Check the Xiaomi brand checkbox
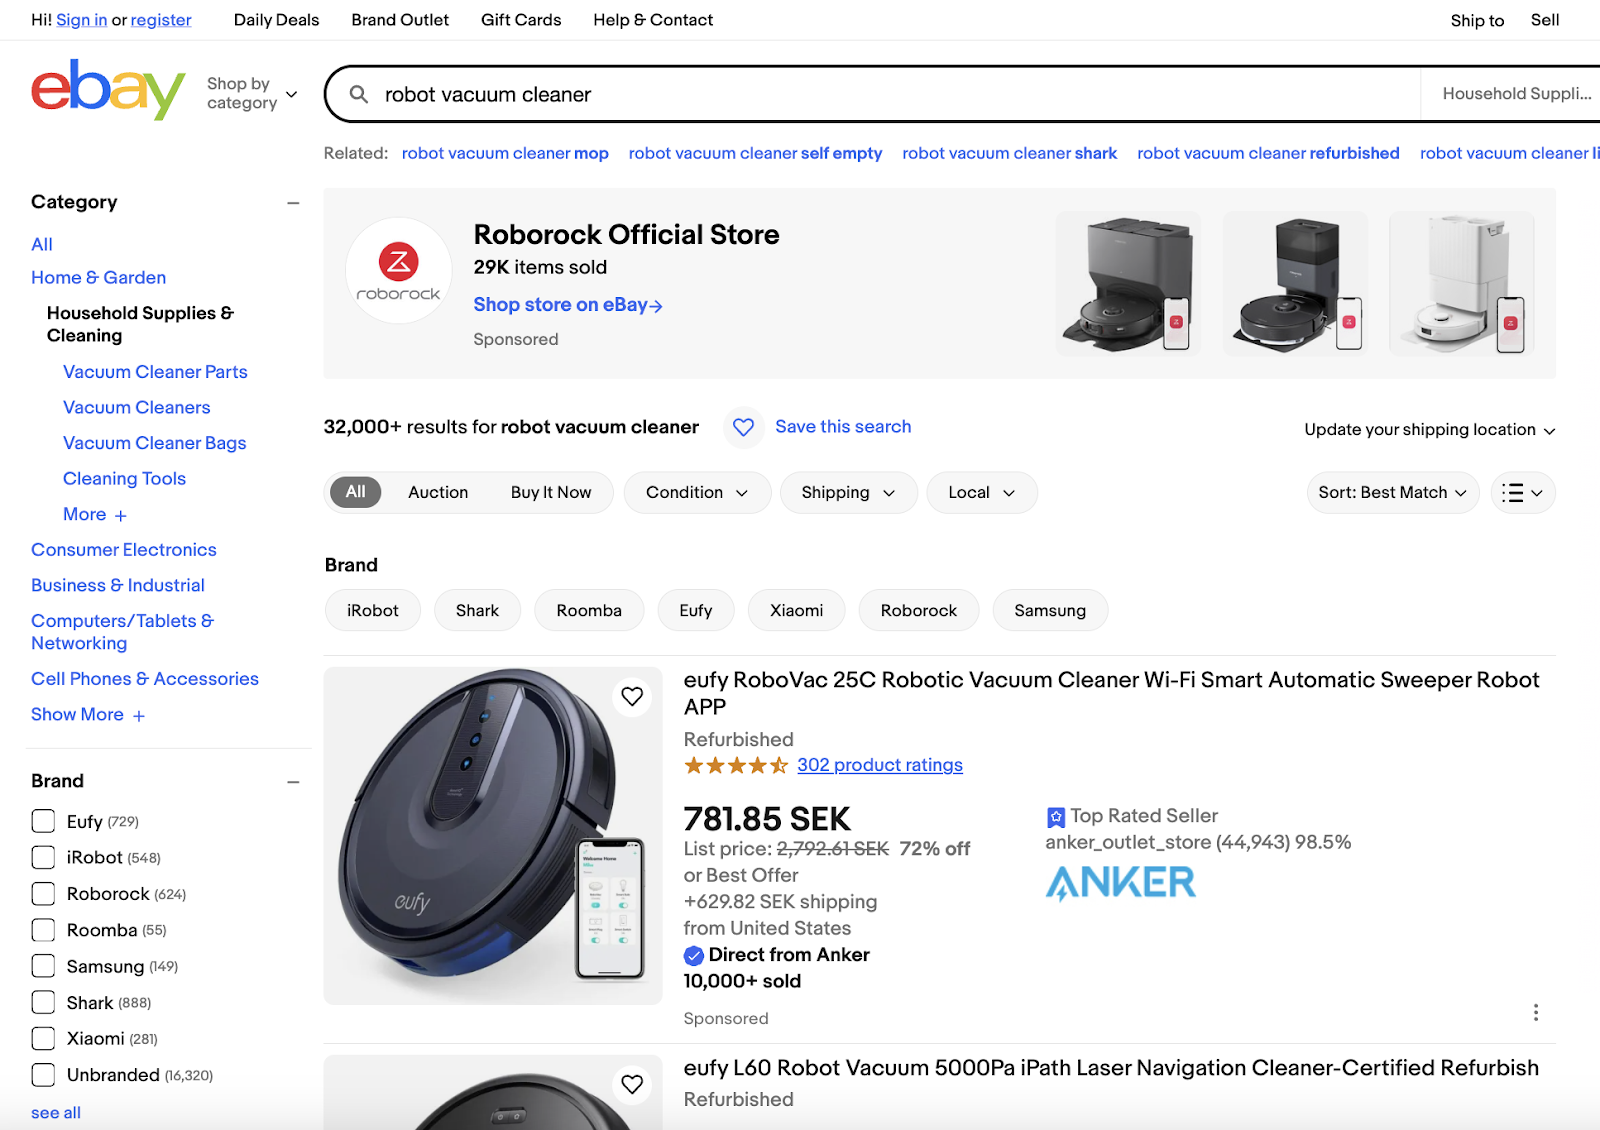The width and height of the screenshot is (1600, 1130). pyautogui.click(x=43, y=1038)
